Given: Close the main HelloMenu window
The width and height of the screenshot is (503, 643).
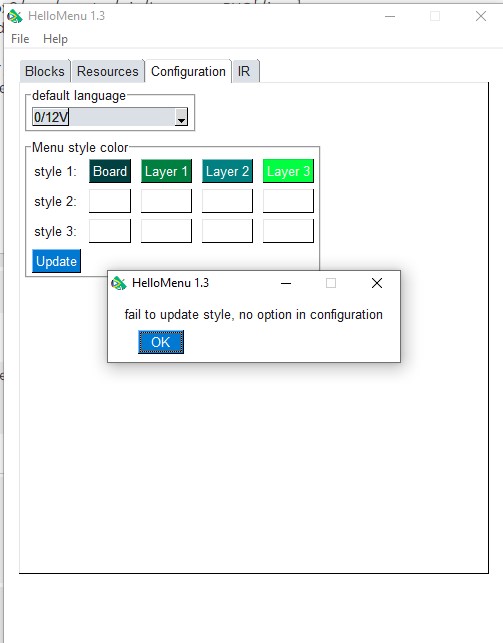Looking at the screenshot, I should [x=480, y=16].
